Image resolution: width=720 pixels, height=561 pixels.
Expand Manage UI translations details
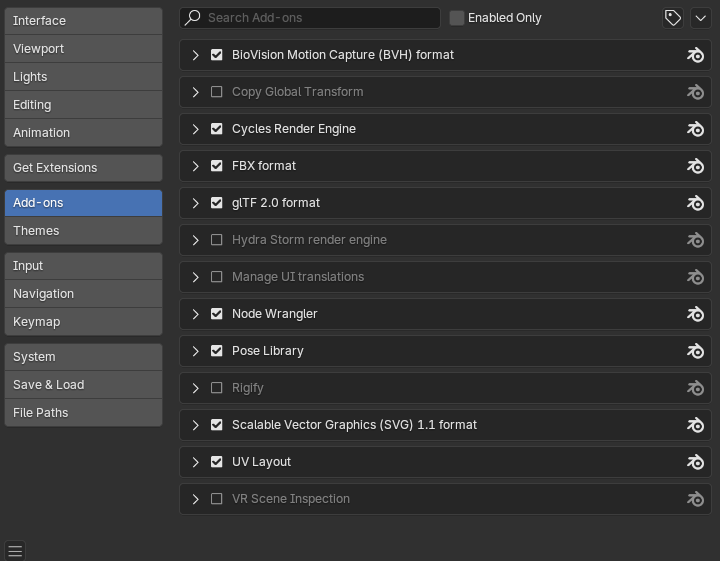(196, 277)
